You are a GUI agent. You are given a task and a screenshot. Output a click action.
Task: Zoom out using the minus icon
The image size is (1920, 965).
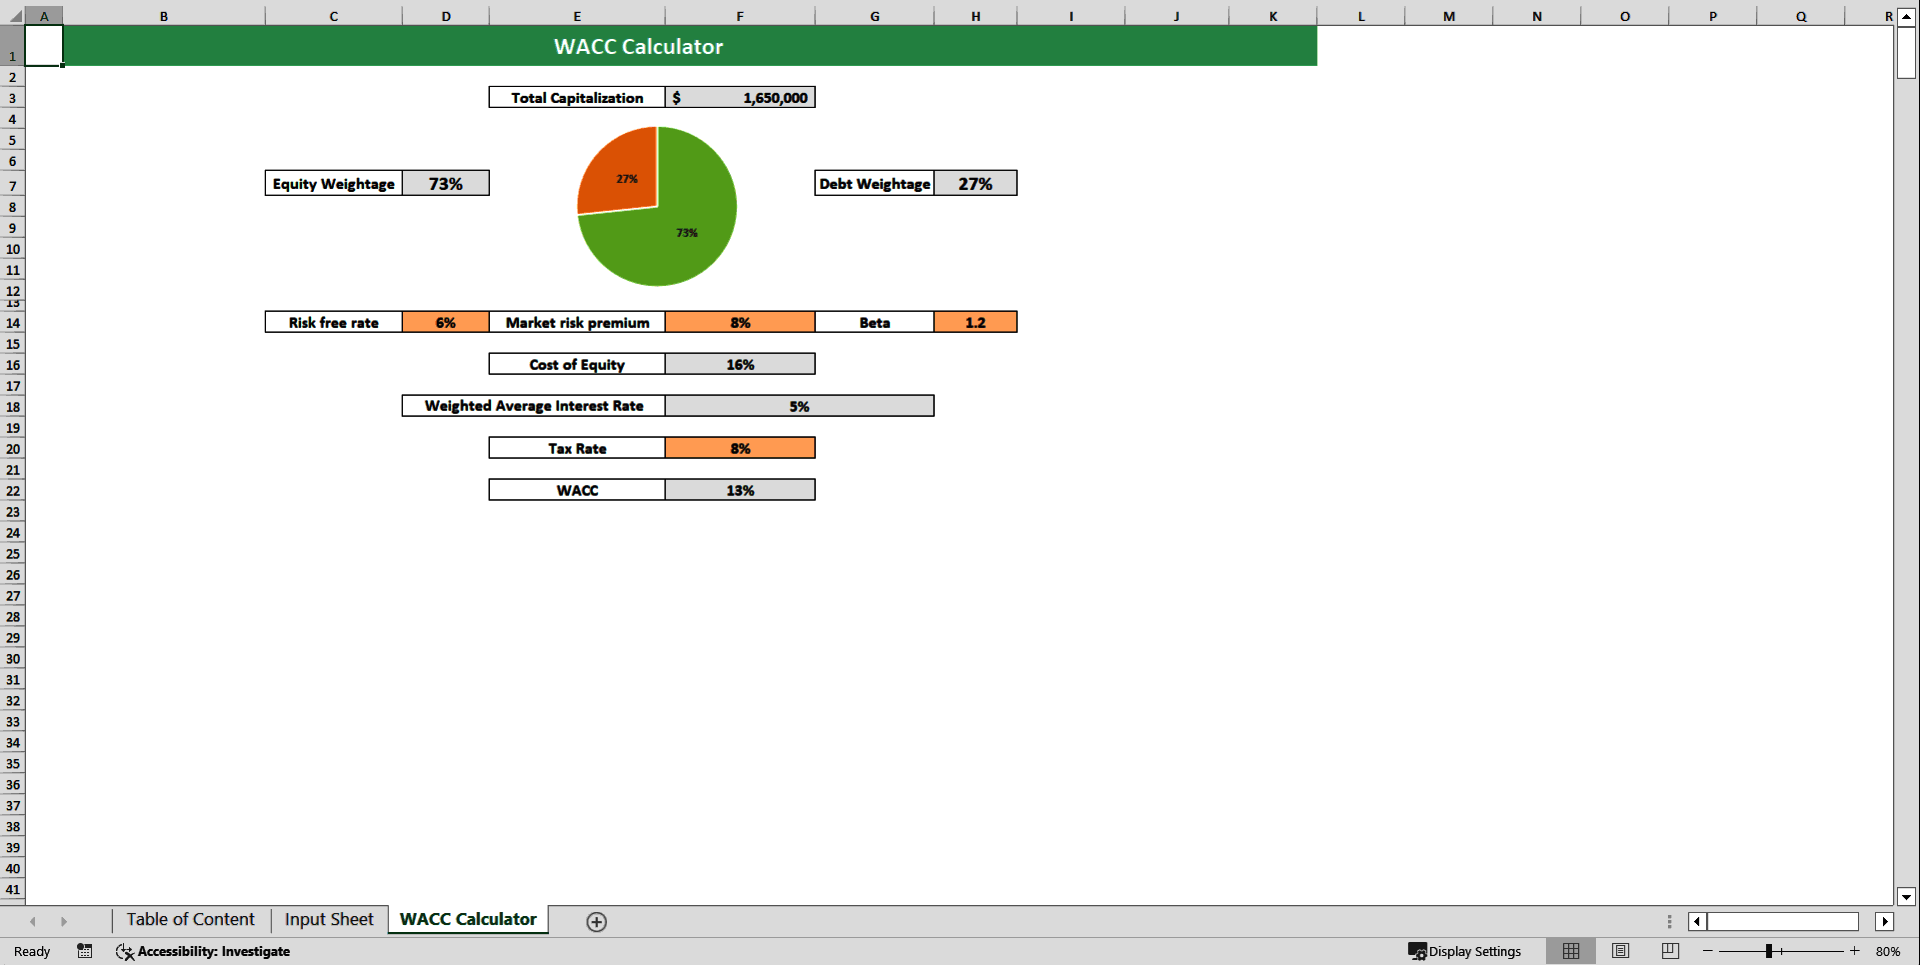click(x=1707, y=951)
